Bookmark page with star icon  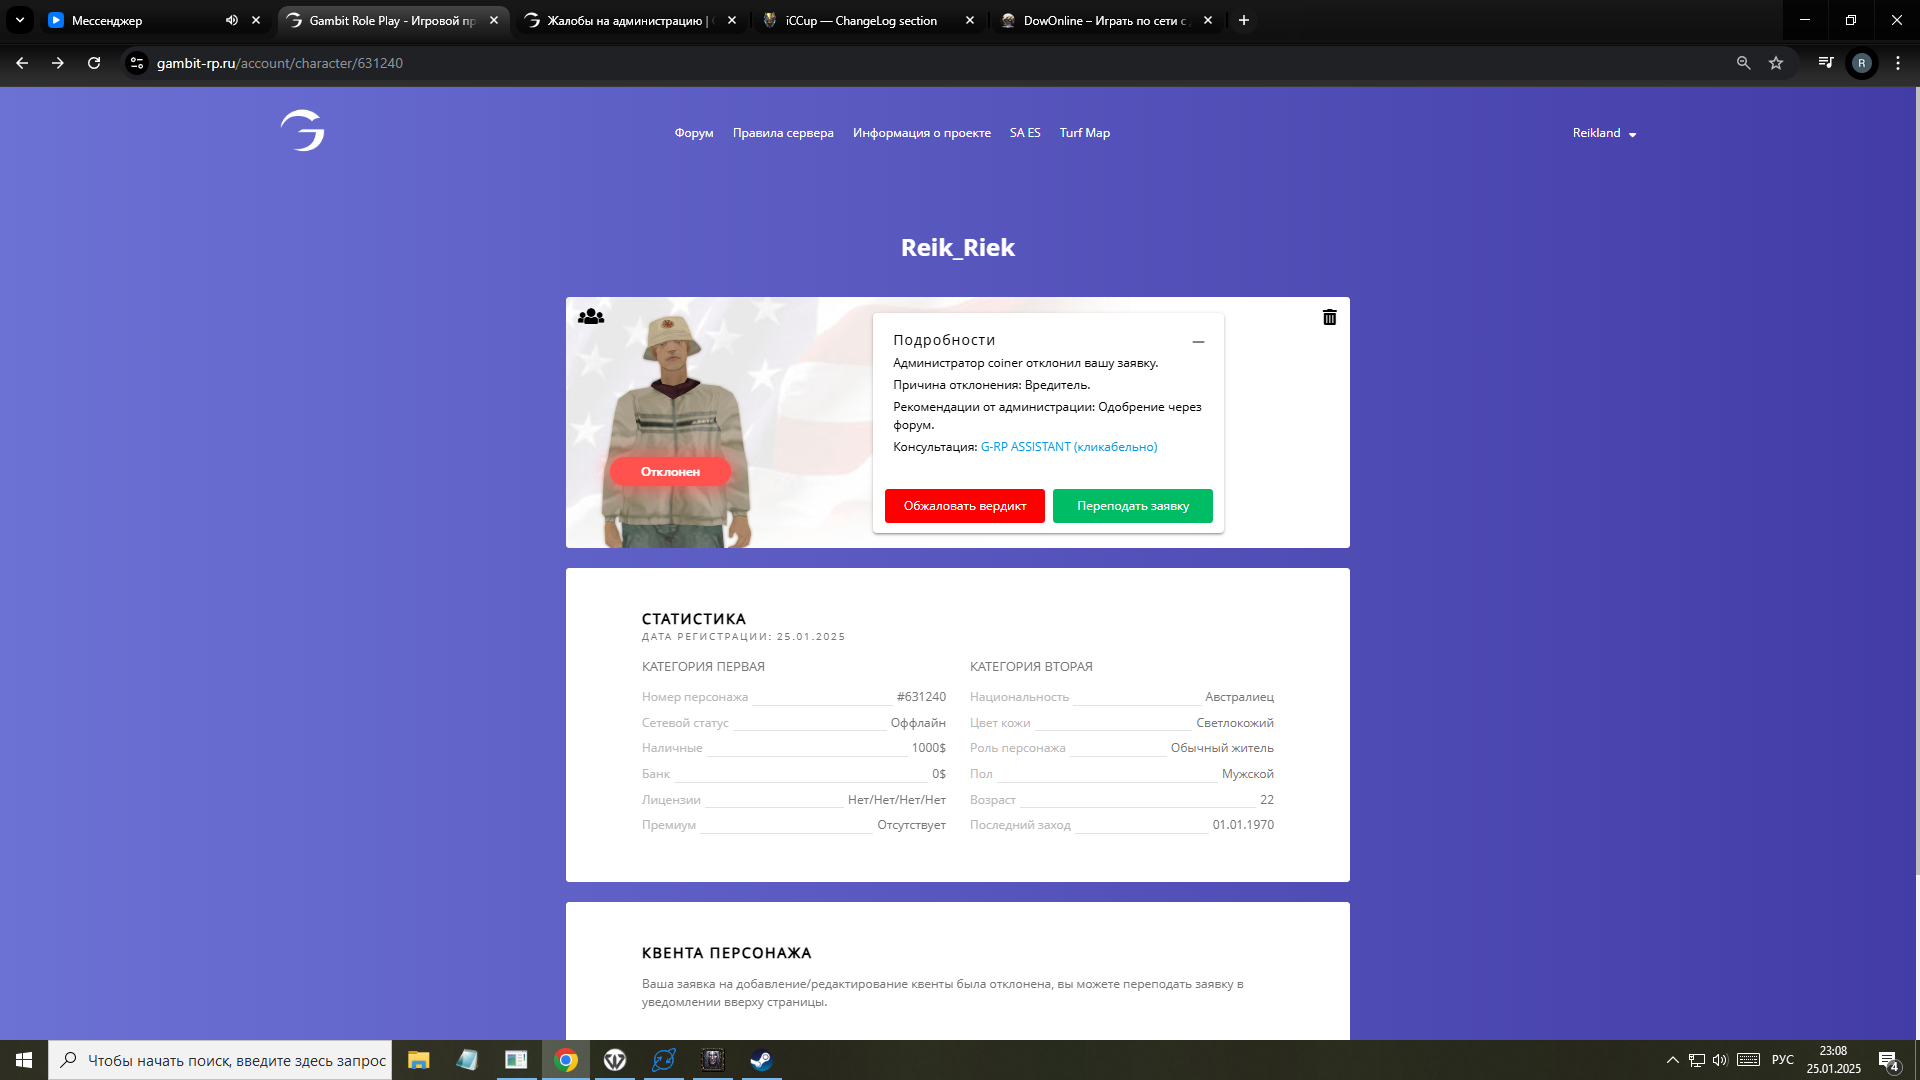[x=1776, y=63]
